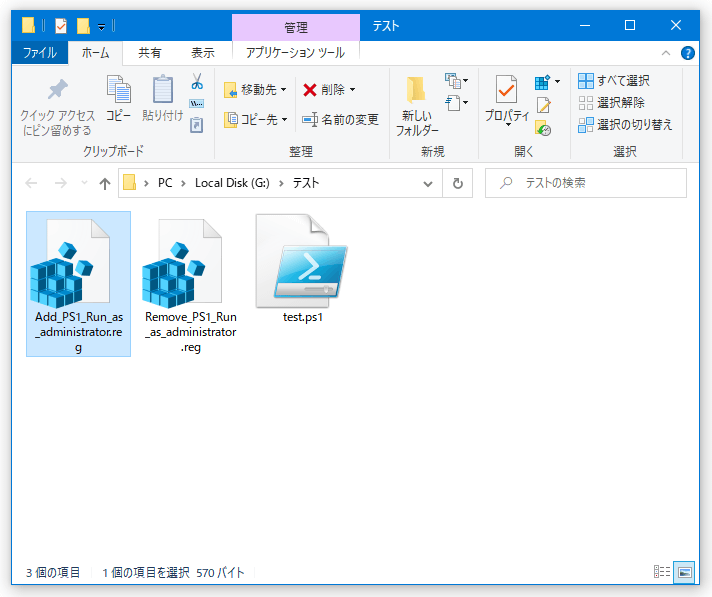Click the Copy path icon

click(x=197, y=104)
